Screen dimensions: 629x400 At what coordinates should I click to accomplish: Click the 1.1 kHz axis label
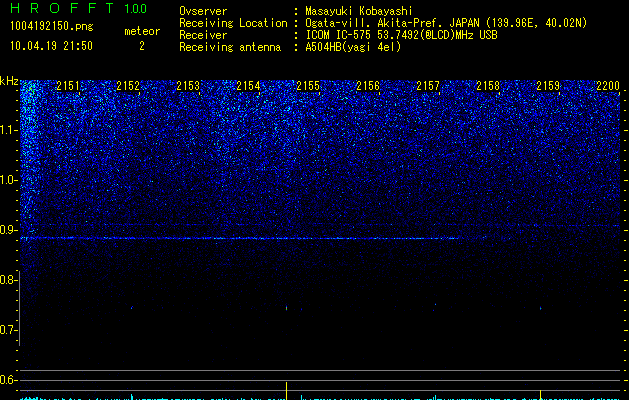click(x=8, y=130)
